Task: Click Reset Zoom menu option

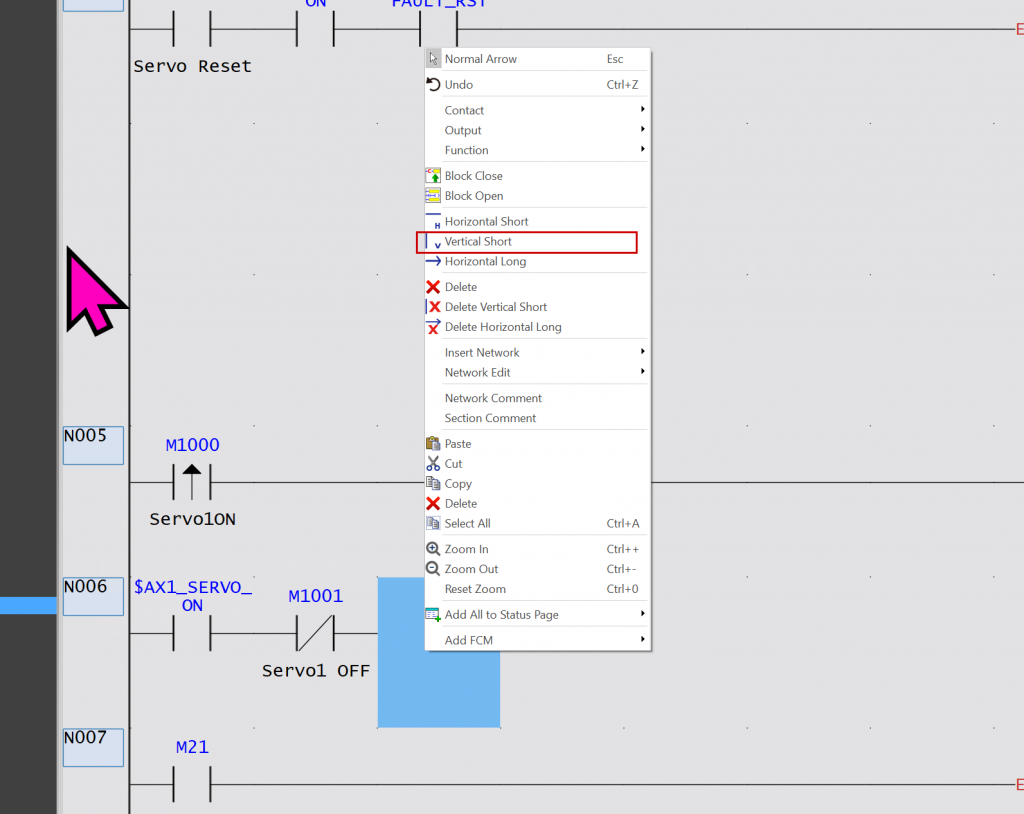Action: [475, 589]
